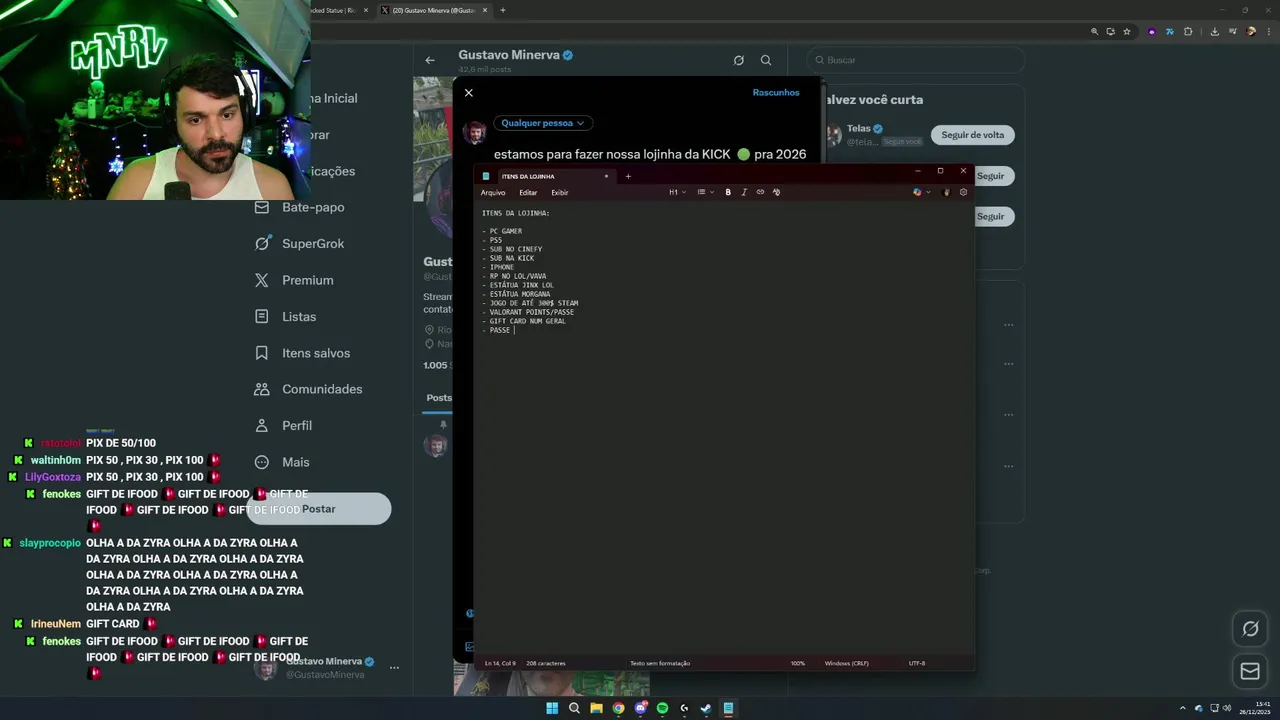Close the X post composer dialog
The height and width of the screenshot is (720, 1280).
tap(468, 93)
